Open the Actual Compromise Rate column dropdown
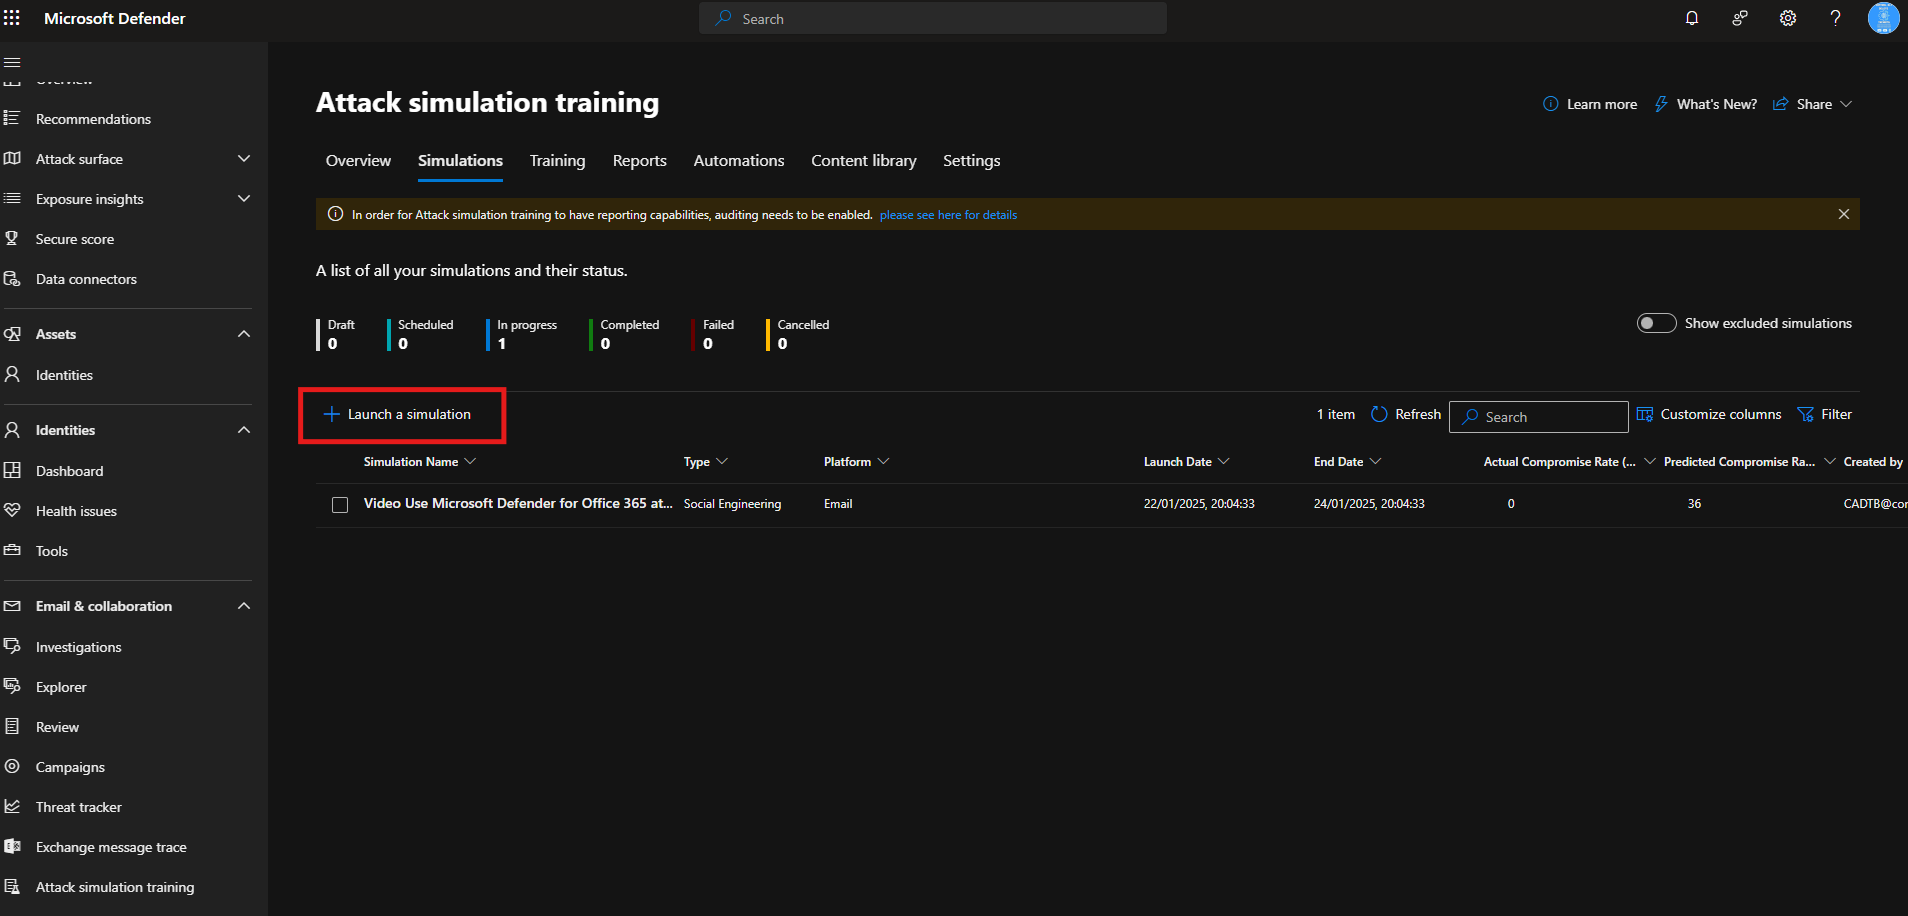This screenshot has height=916, width=1908. tap(1650, 461)
